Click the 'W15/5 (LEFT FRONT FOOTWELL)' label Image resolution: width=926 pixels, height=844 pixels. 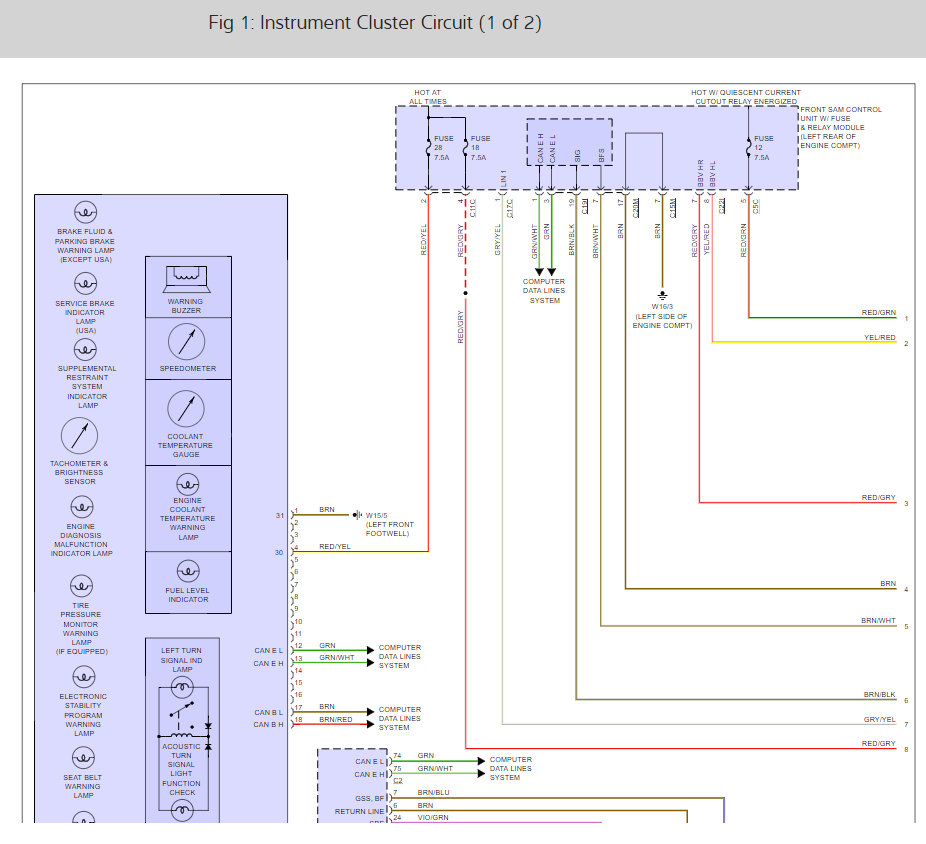[390, 524]
